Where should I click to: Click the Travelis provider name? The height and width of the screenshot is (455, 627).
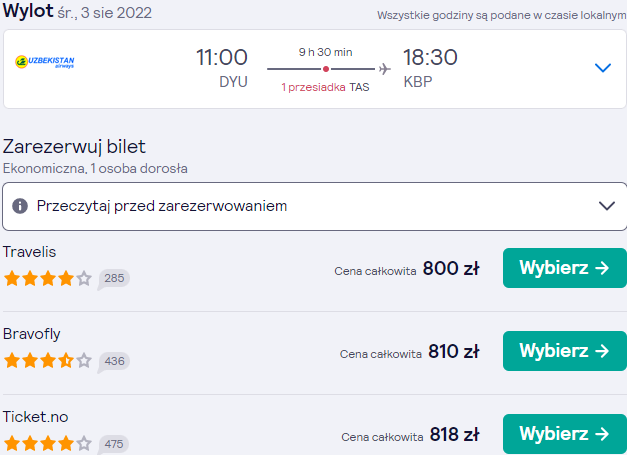[29, 252]
